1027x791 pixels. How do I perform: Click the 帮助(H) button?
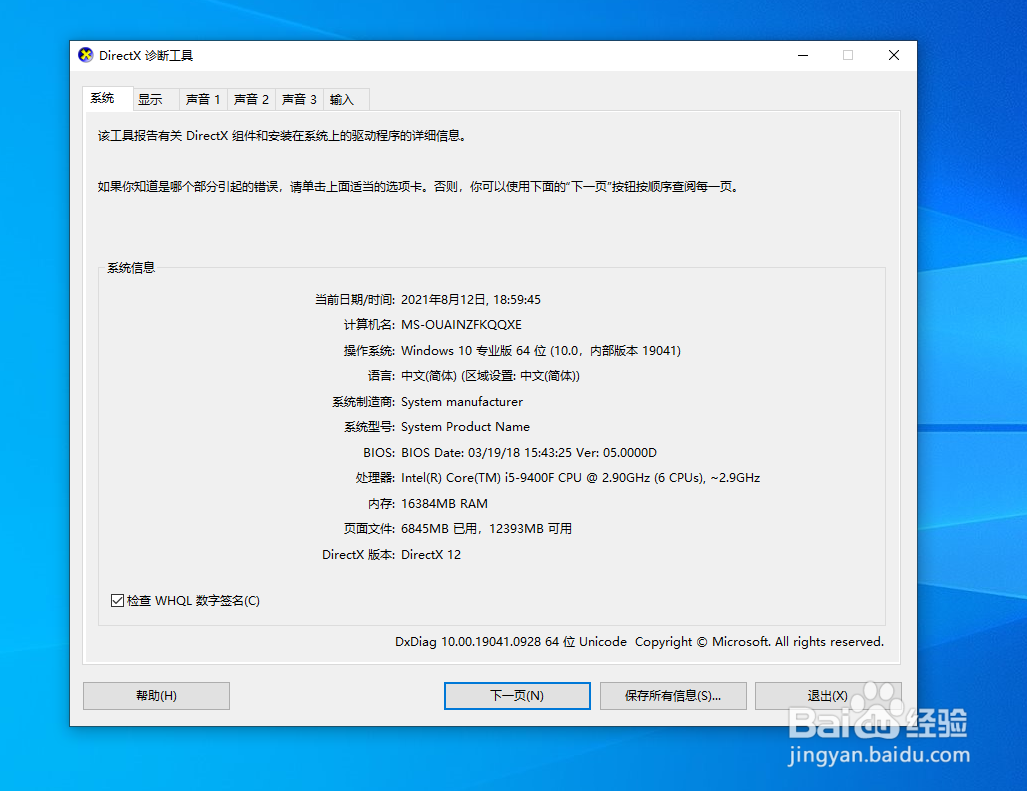pos(157,695)
